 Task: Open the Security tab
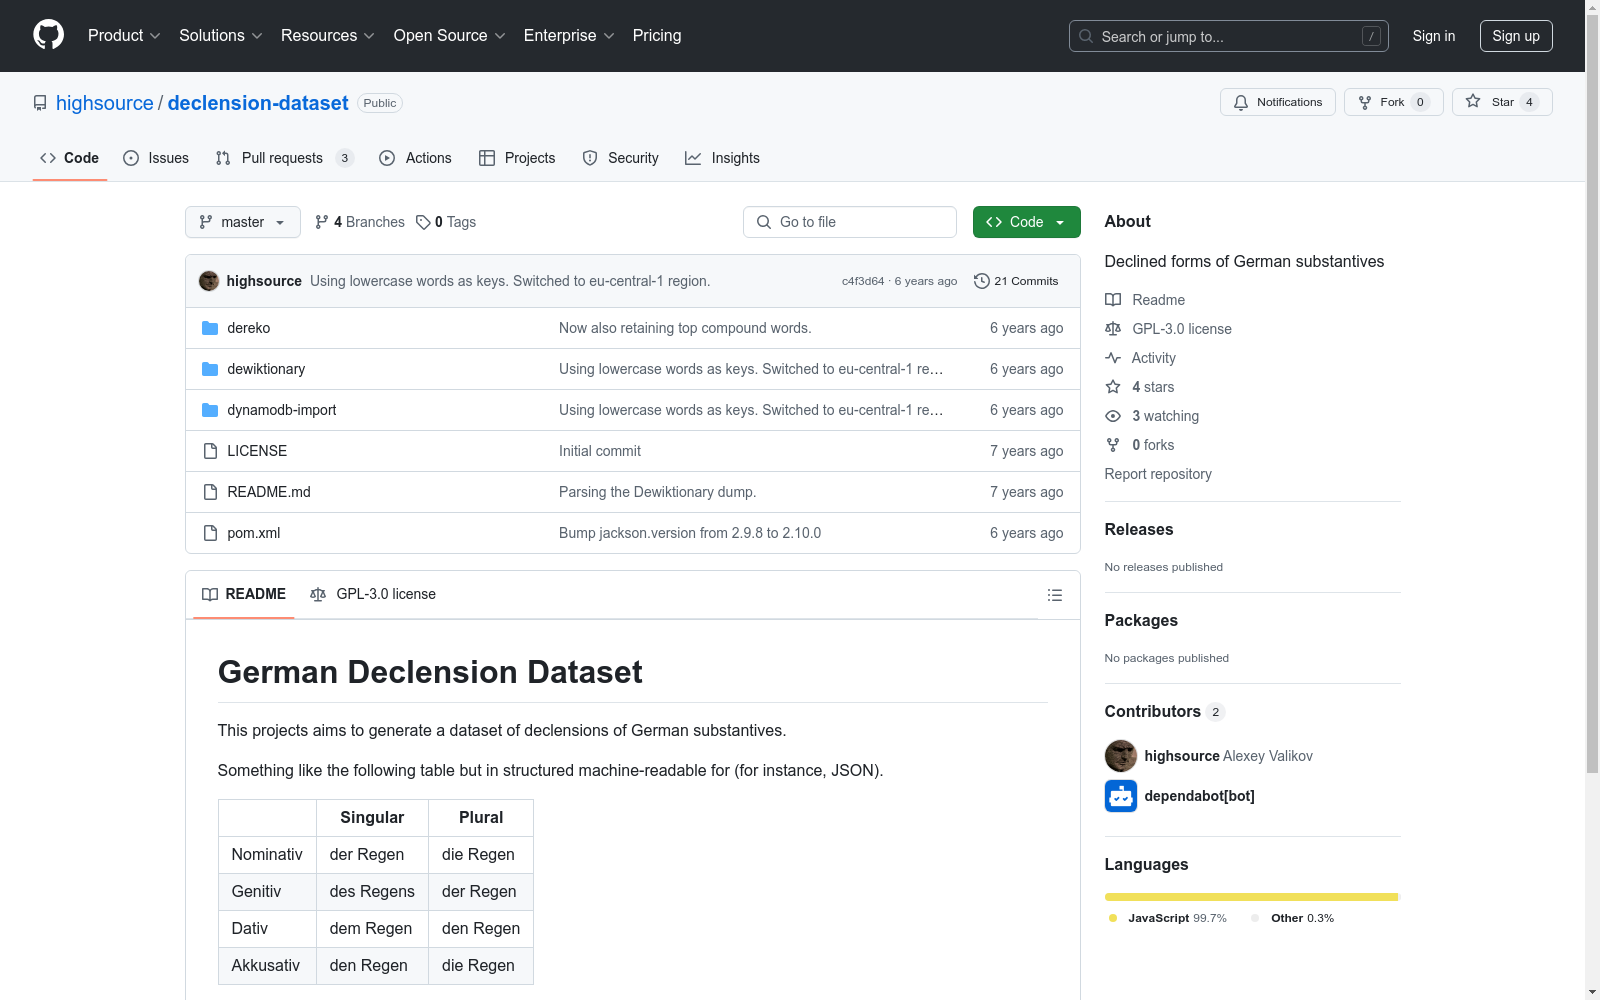621,158
